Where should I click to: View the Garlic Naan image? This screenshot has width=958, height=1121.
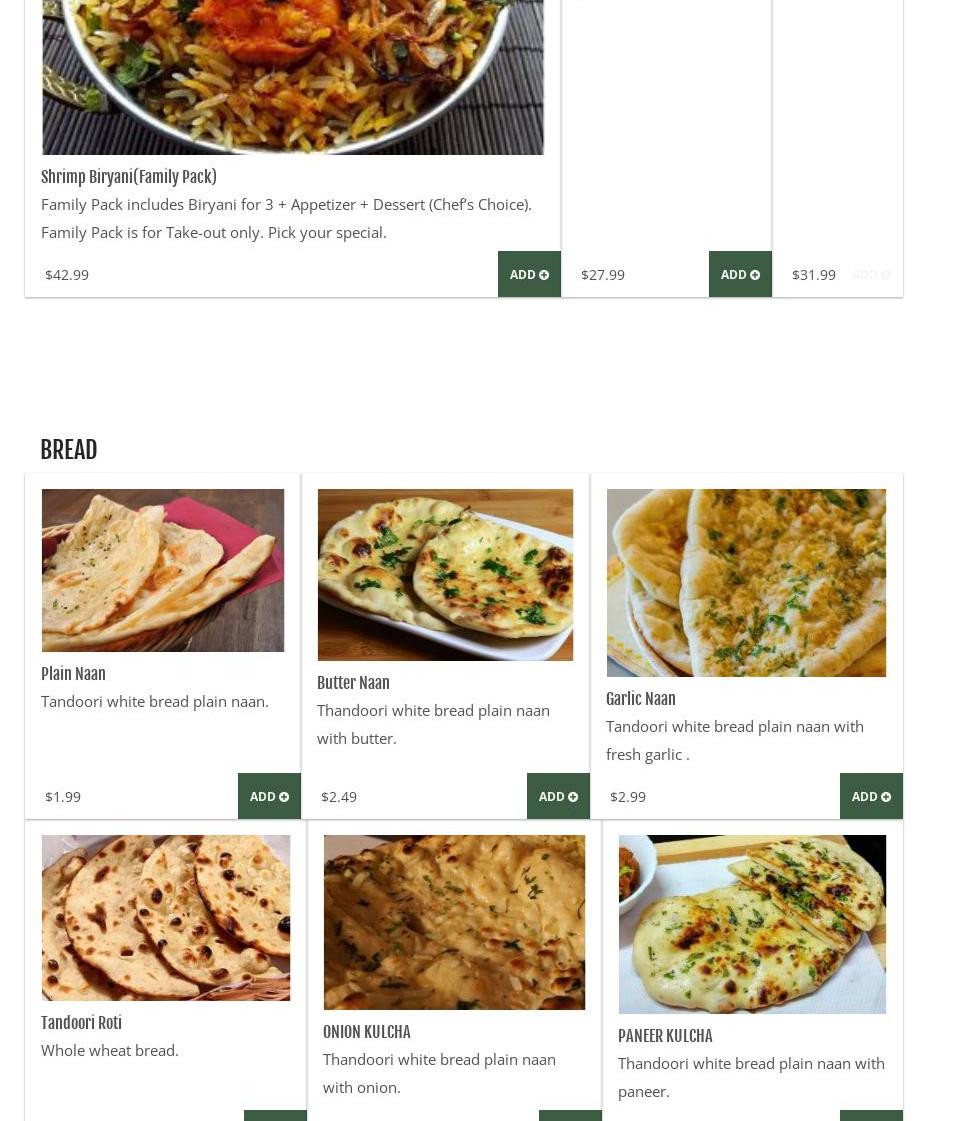point(746,583)
